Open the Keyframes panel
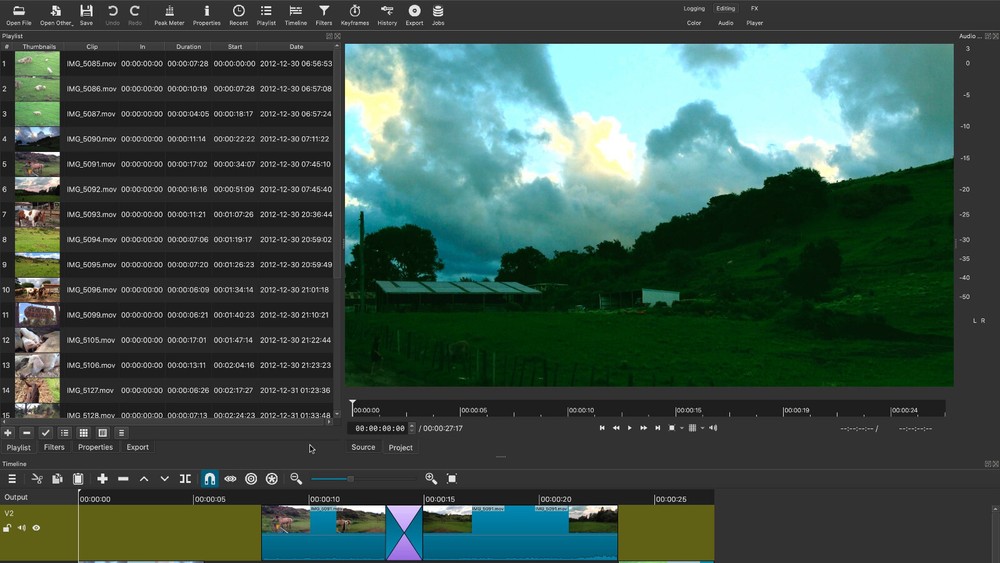Image resolution: width=1000 pixels, height=563 pixels. [x=355, y=15]
